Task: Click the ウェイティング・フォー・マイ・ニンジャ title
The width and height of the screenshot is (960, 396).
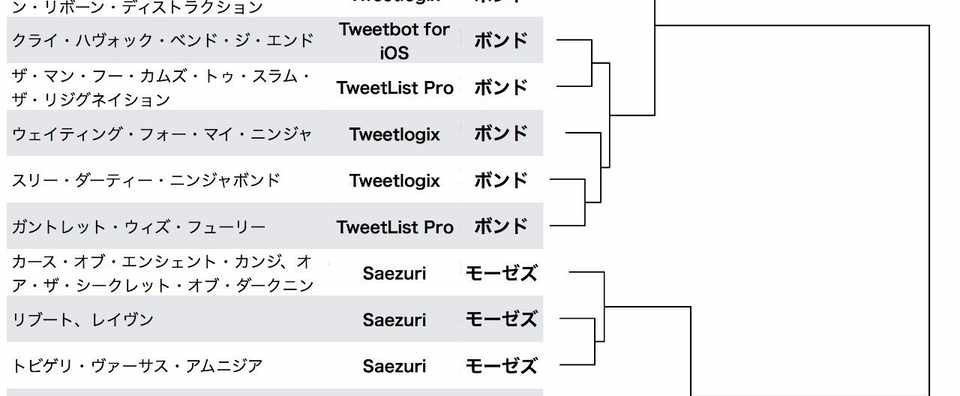Action: [x=162, y=134]
